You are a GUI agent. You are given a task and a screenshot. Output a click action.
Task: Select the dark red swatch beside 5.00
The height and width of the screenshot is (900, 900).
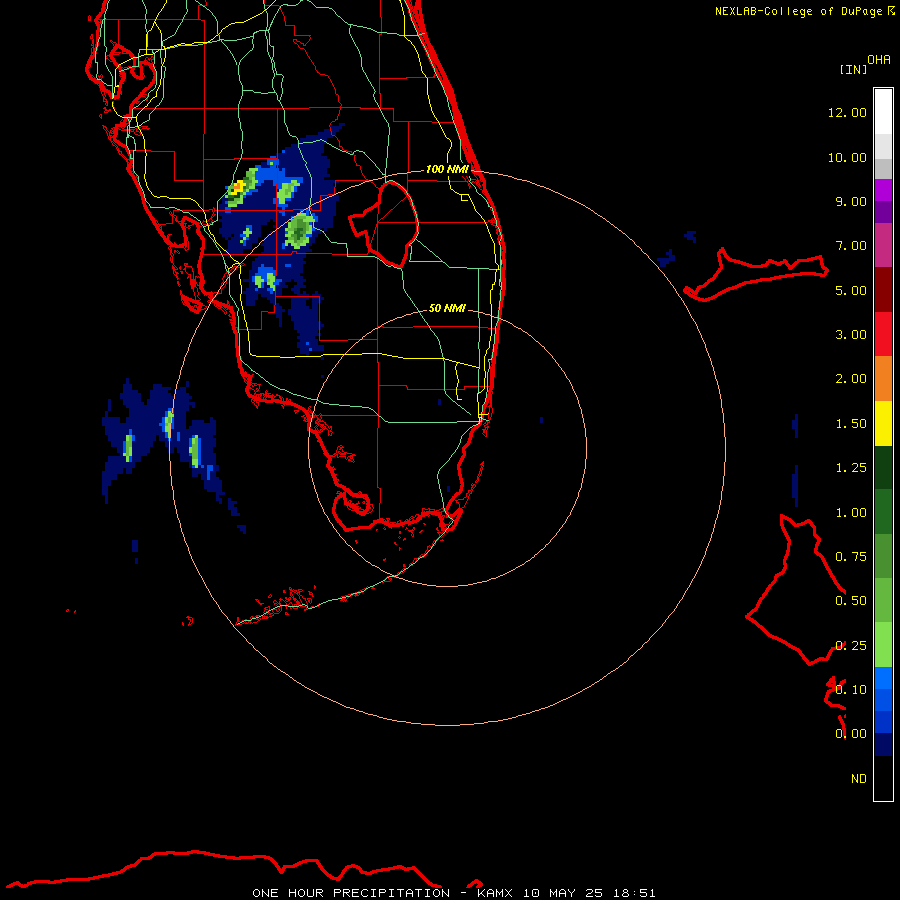coord(883,290)
